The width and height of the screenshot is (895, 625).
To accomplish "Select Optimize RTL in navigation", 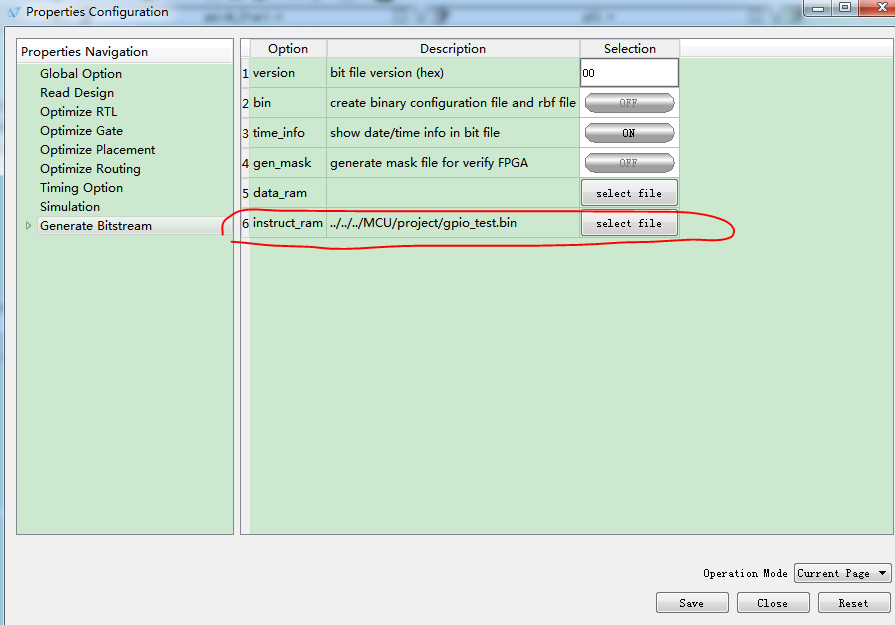I will (78, 112).
